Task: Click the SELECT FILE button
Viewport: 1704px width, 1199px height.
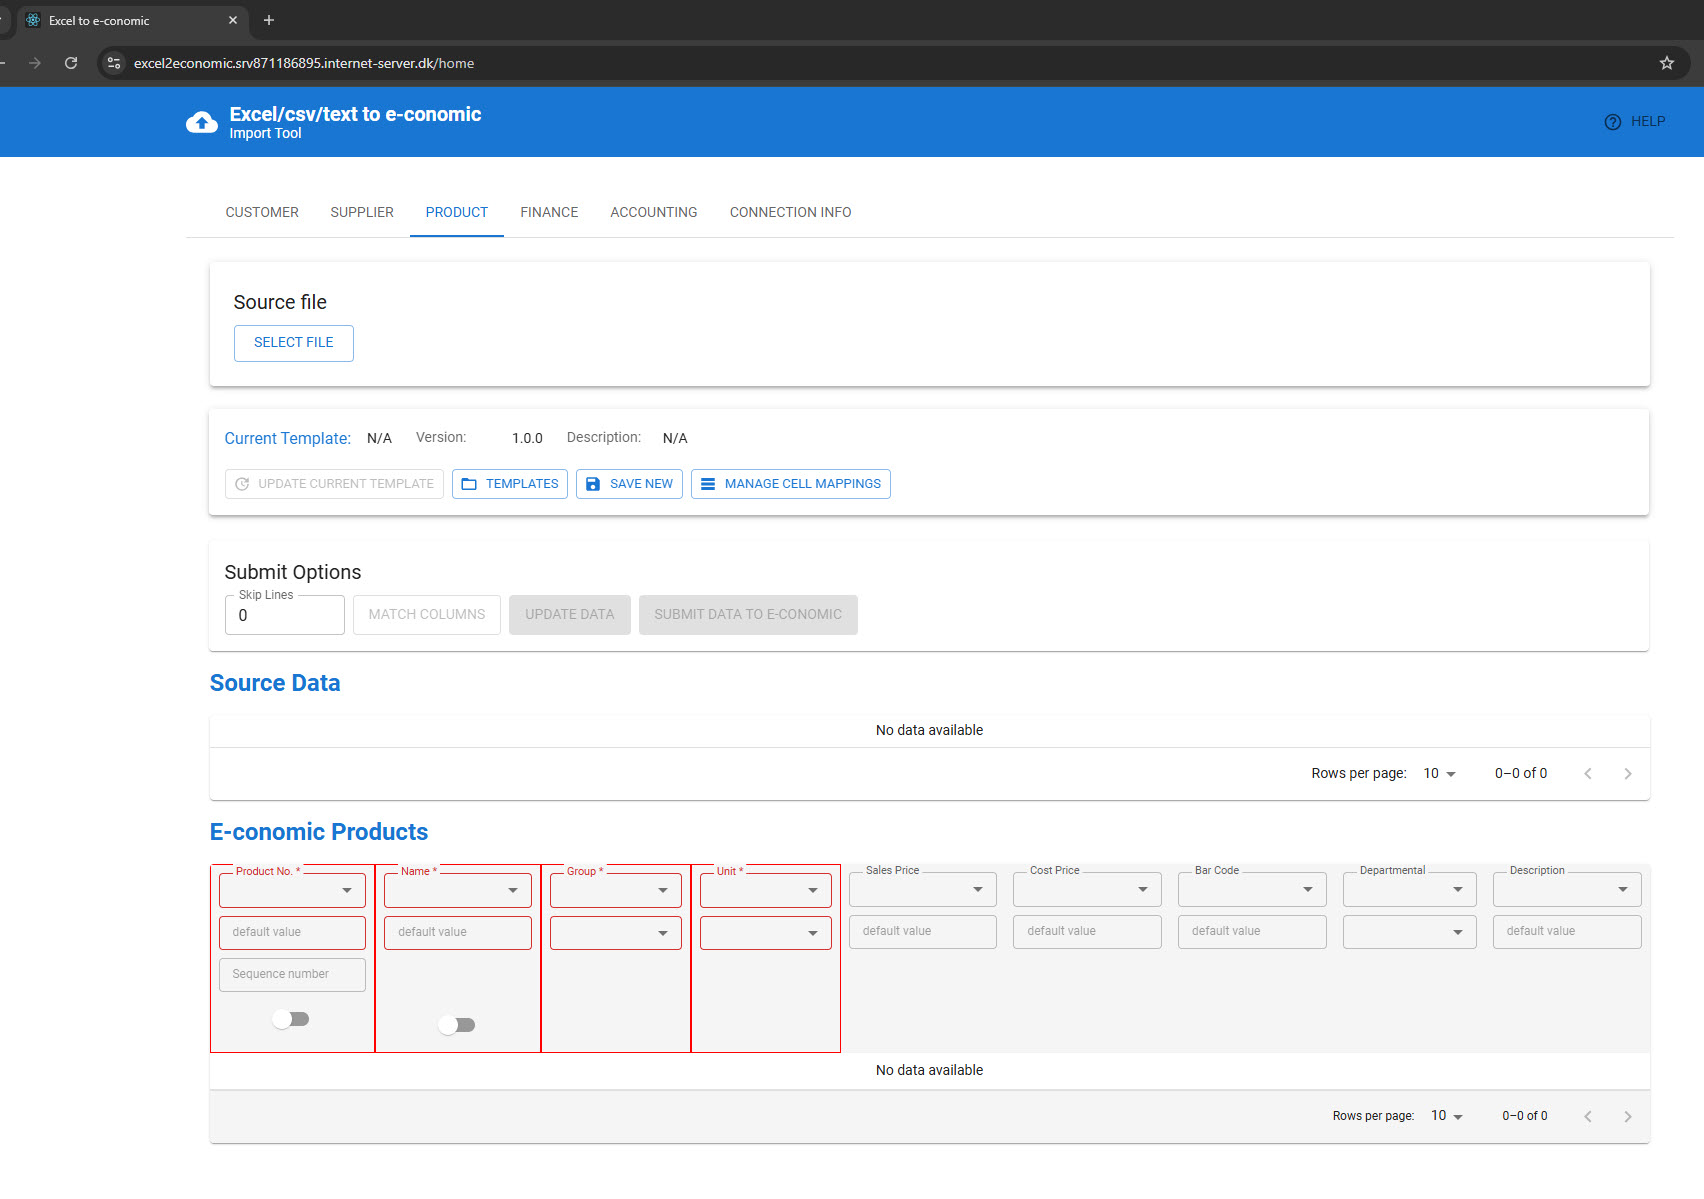Action: point(294,343)
